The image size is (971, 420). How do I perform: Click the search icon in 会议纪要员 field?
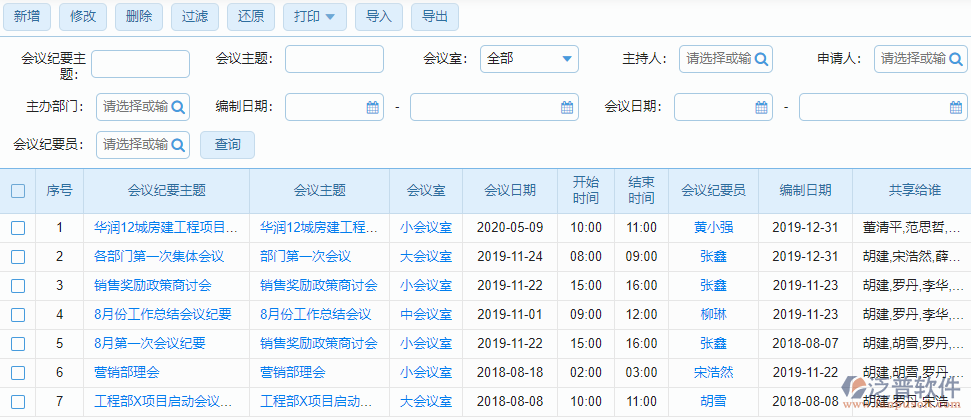pos(178,145)
